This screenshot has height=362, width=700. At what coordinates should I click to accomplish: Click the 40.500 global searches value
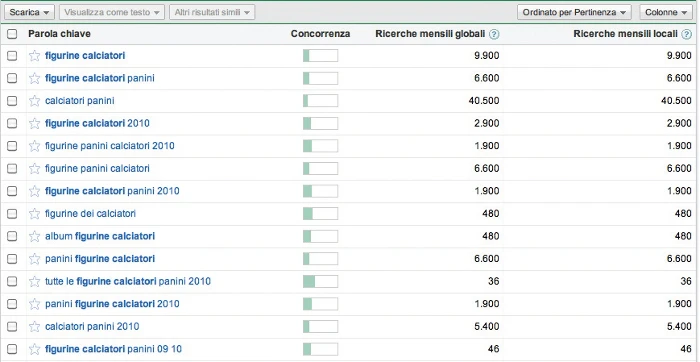[x=484, y=101]
